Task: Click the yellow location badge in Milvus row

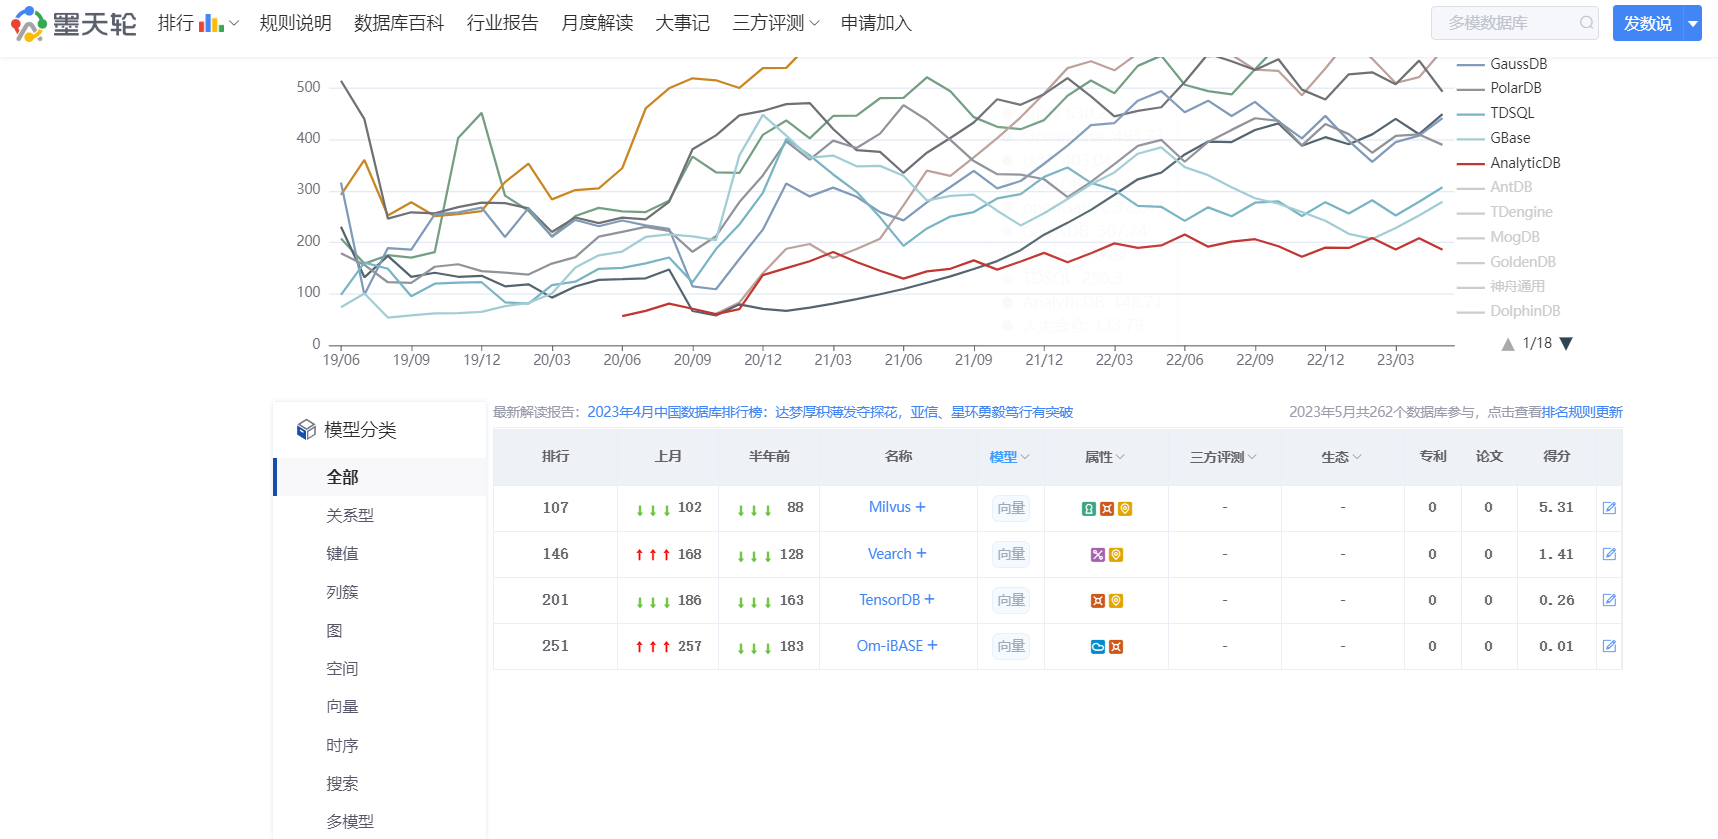Action: coord(1125,509)
